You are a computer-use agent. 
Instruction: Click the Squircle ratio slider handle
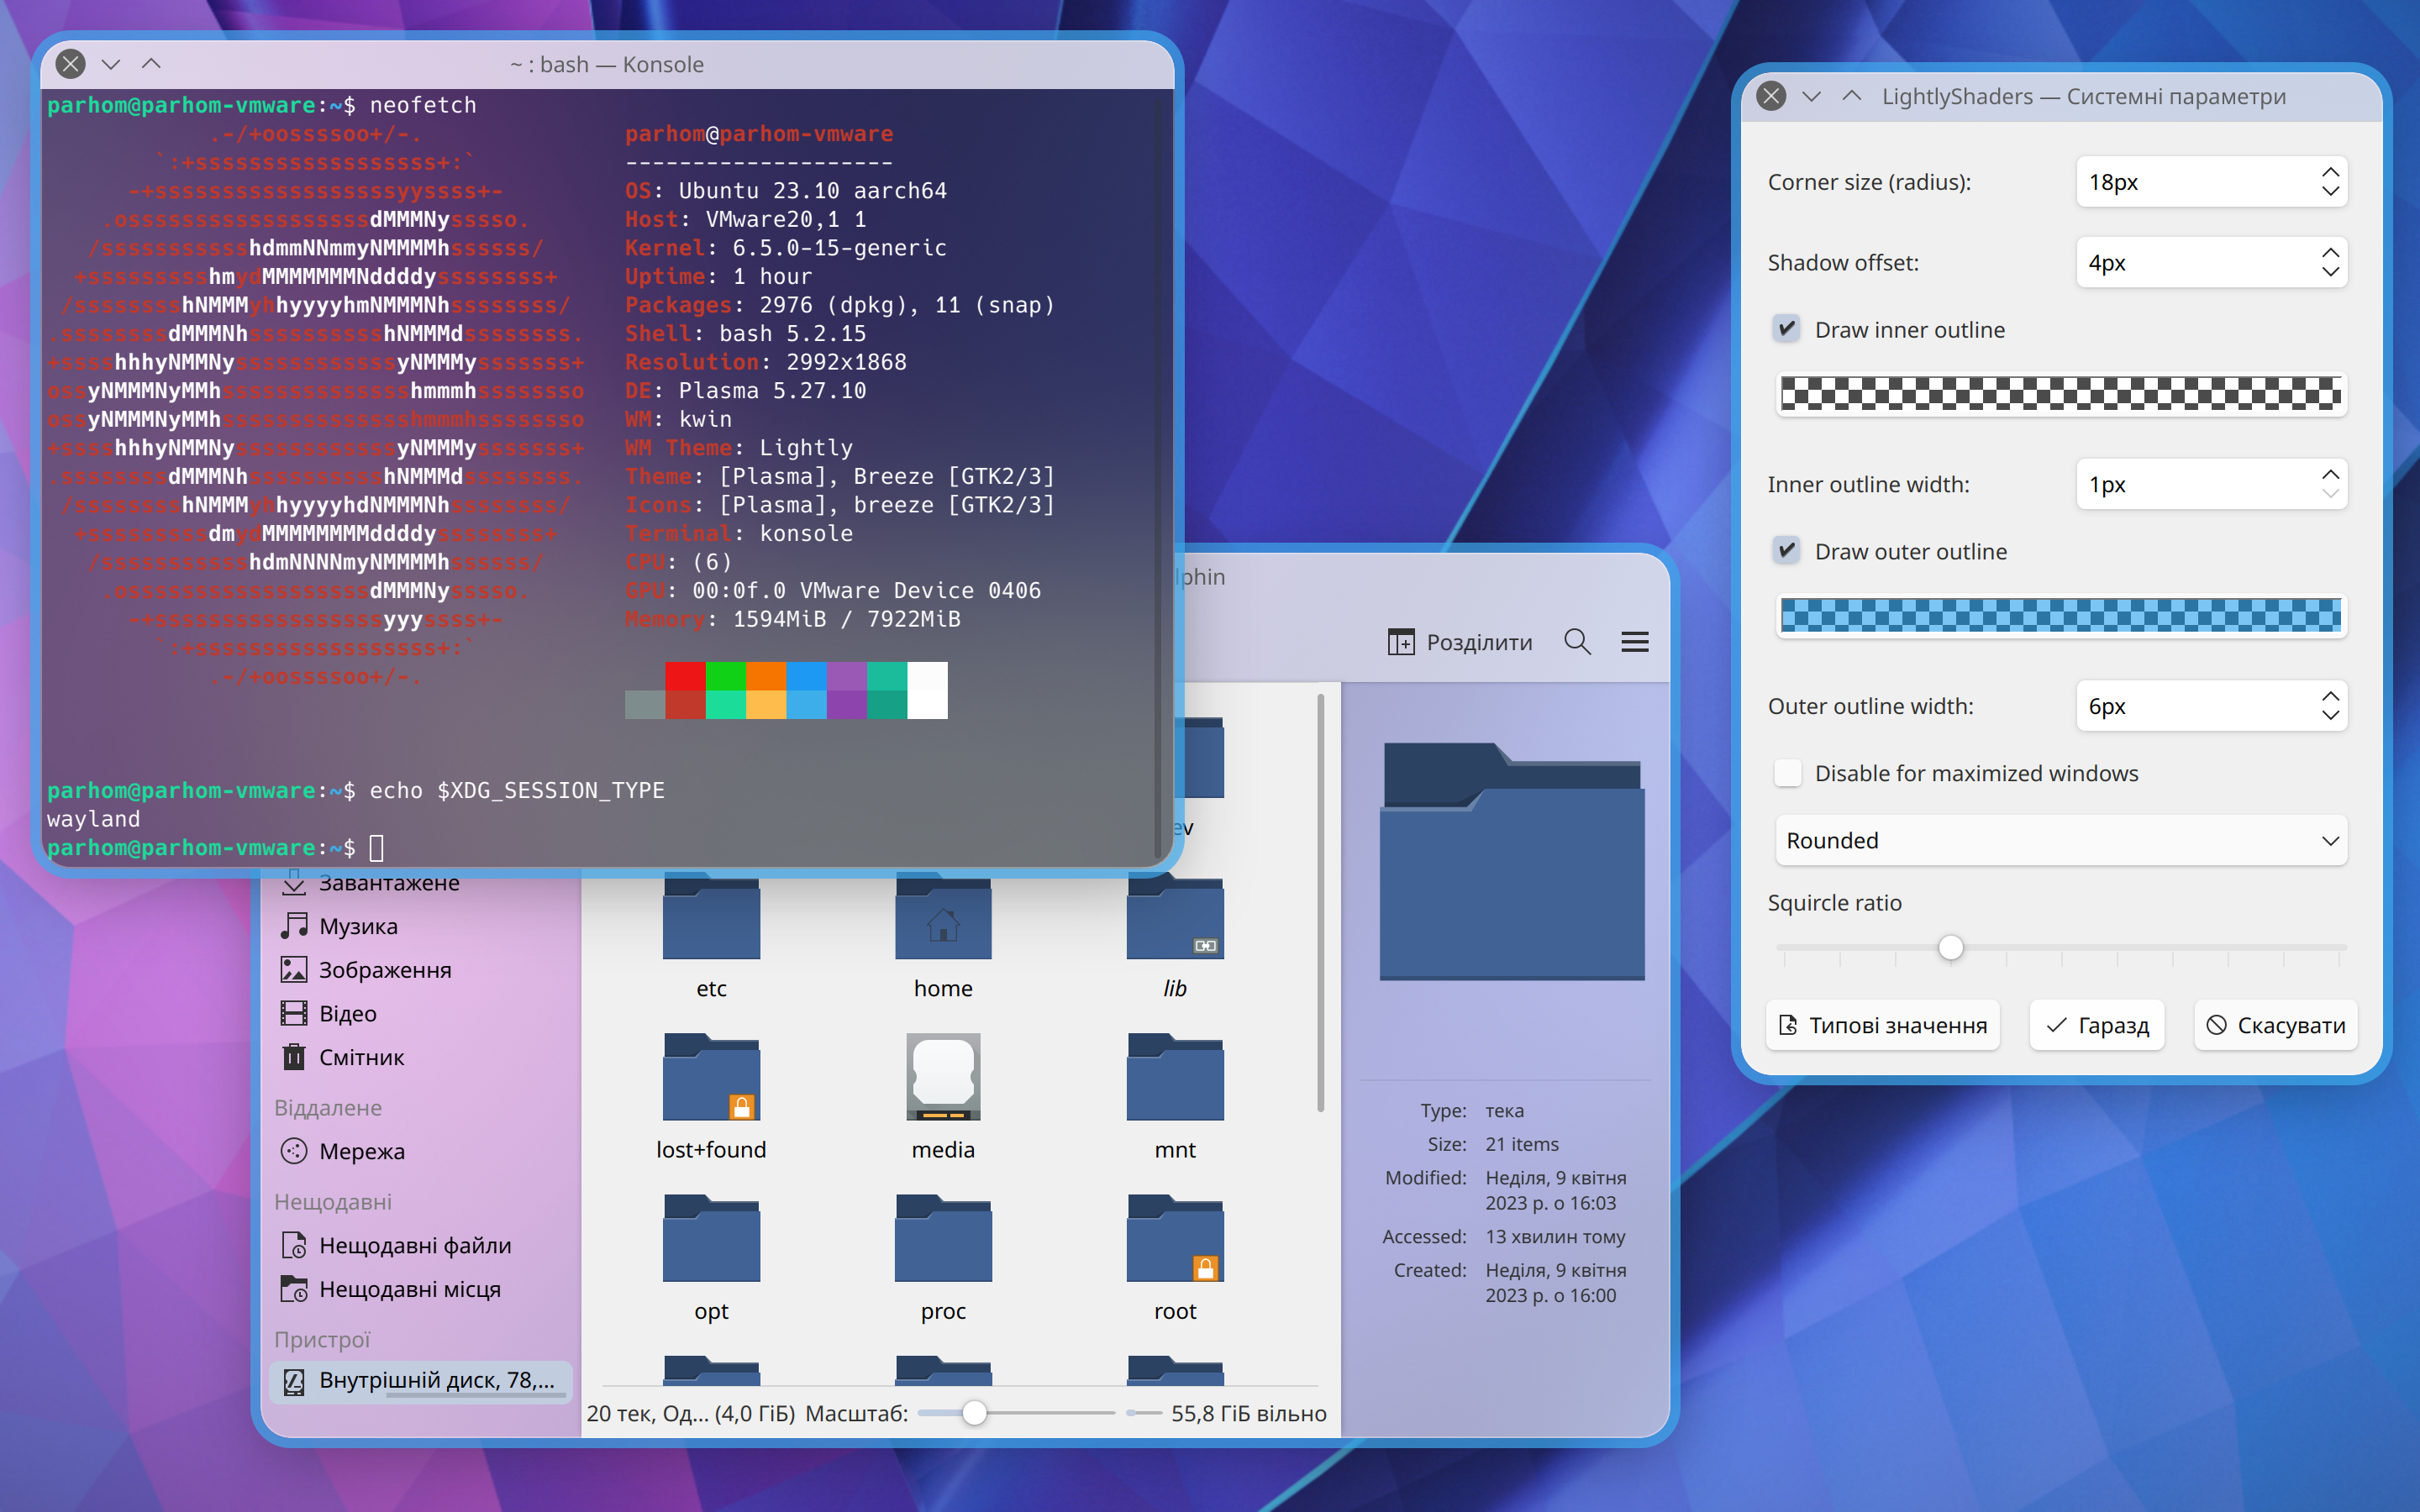tap(1950, 947)
